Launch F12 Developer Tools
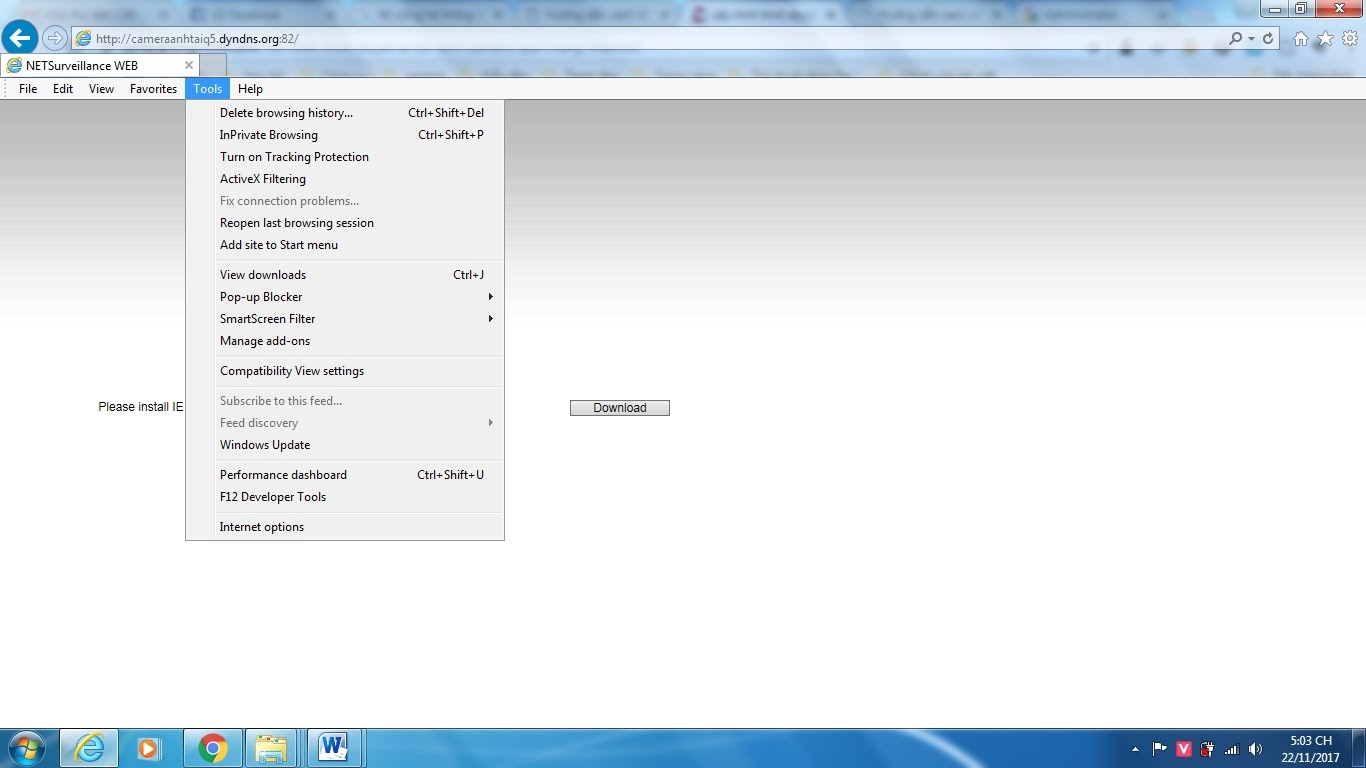The height and width of the screenshot is (768, 1366). coord(345,497)
